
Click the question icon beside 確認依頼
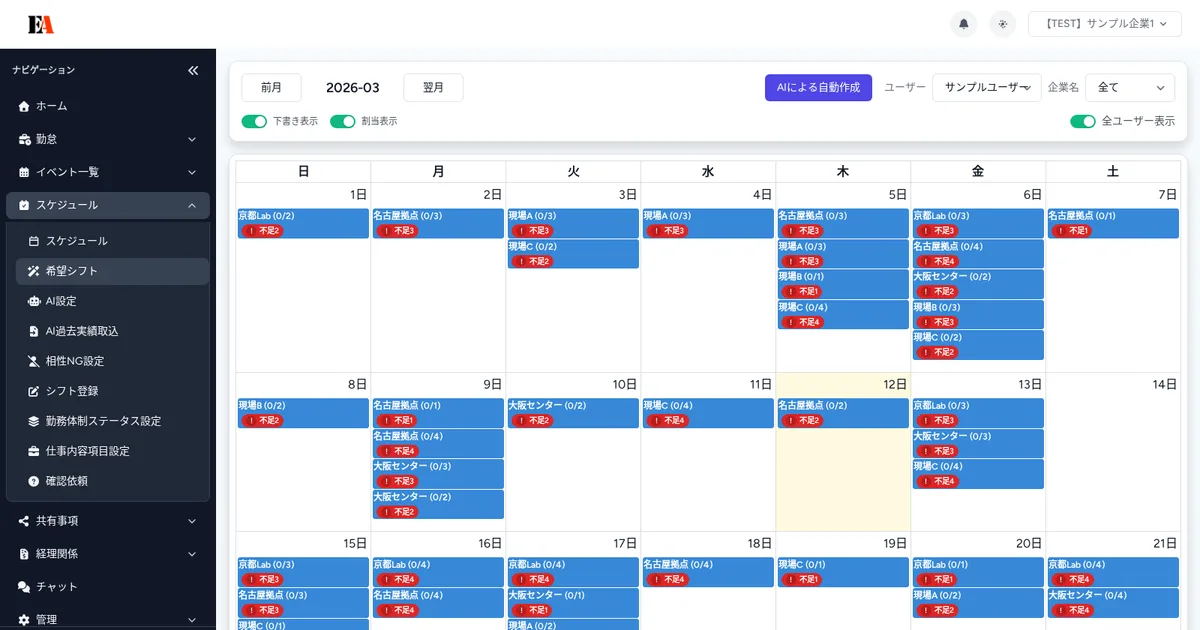click(x=34, y=481)
